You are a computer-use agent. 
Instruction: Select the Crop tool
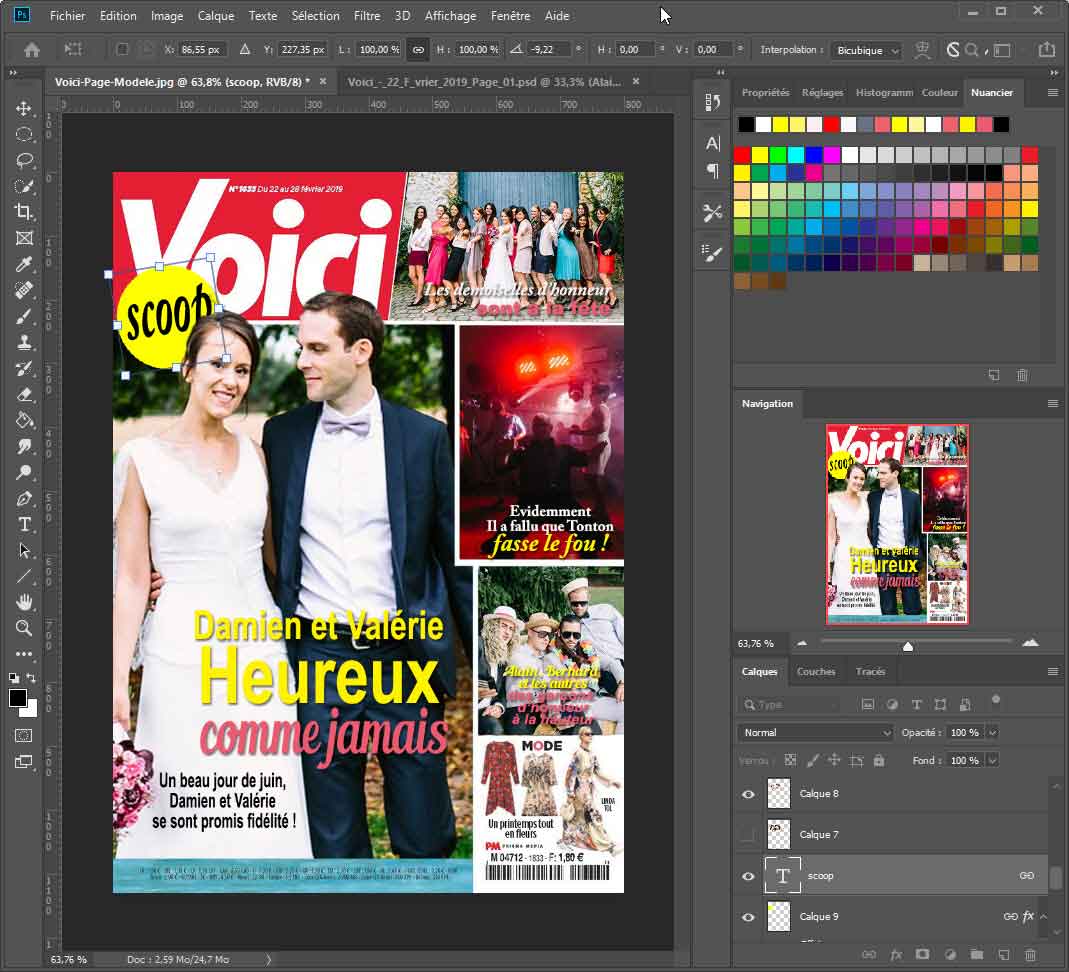click(x=24, y=212)
